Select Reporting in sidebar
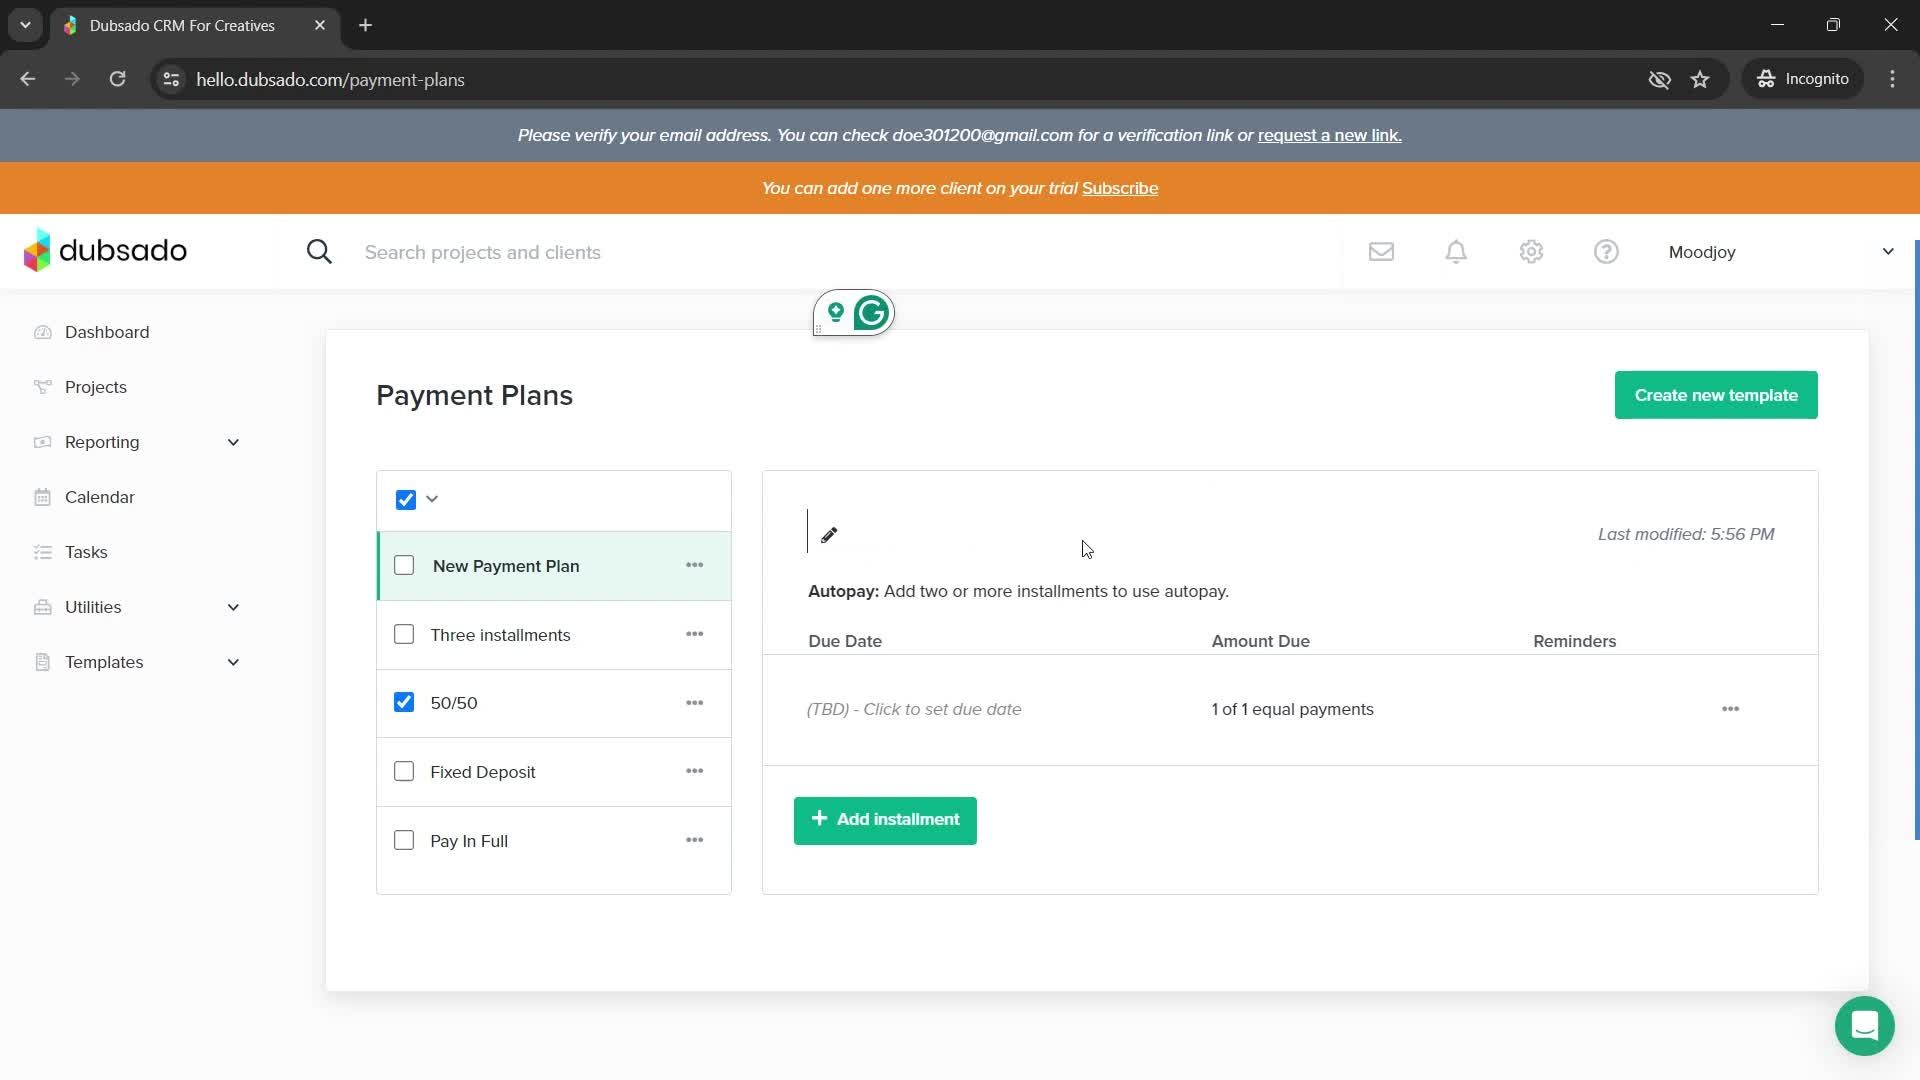Viewport: 1920px width, 1080px height. (102, 442)
